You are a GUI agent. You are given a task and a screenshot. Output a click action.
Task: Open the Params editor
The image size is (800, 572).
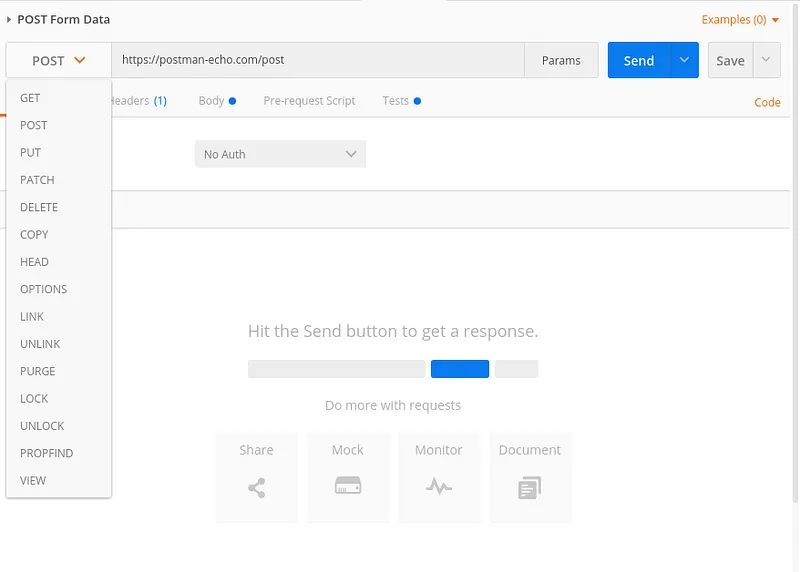click(561, 60)
